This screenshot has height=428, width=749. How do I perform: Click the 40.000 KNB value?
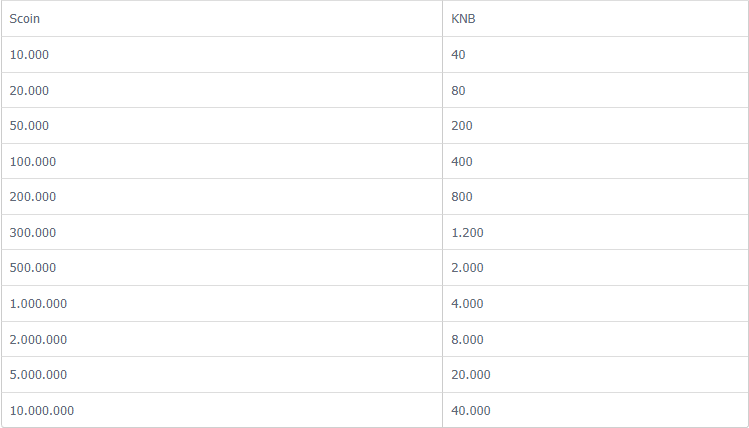coord(471,410)
